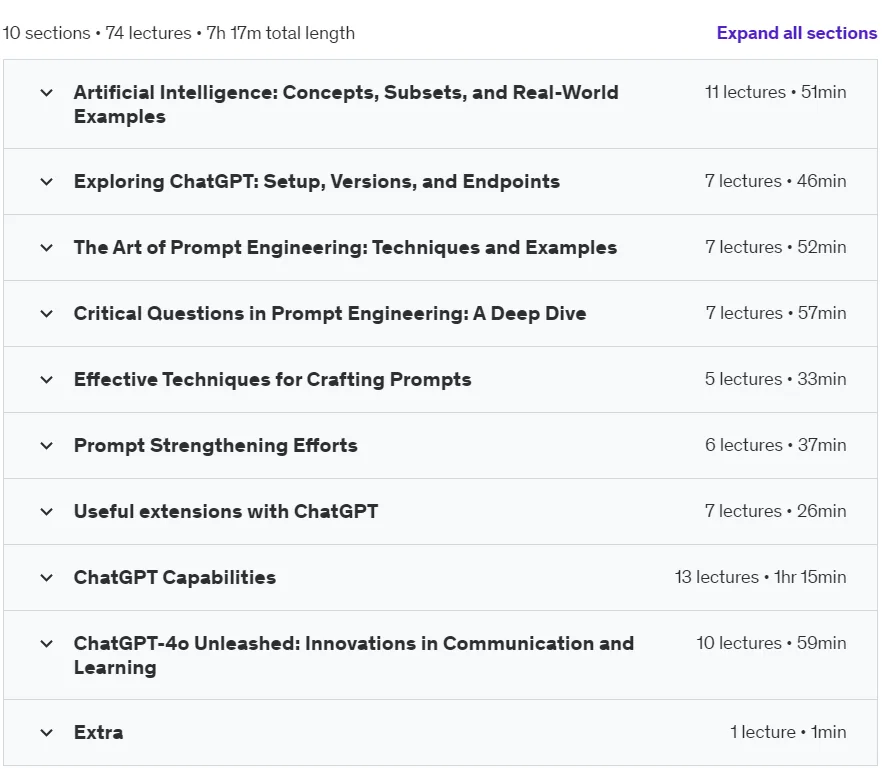Click the Extra section heading
882x769 pixels.
(x=98, y=732)
